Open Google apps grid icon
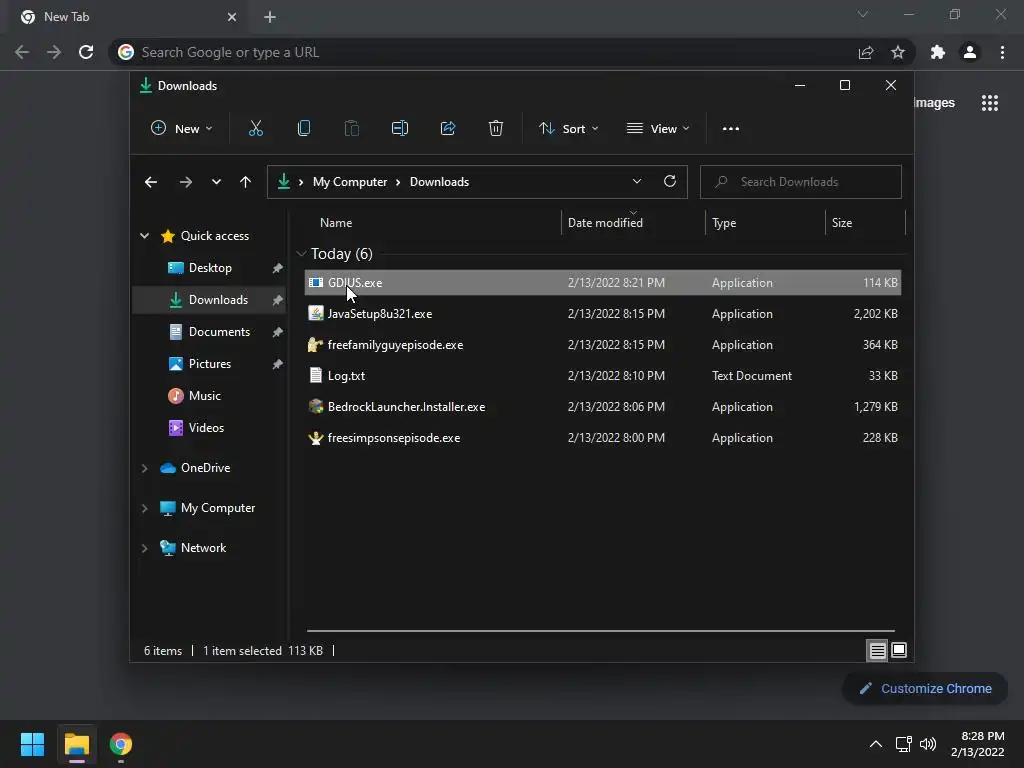The height and width of the screenshot is (768, 1024). [990, 103]
